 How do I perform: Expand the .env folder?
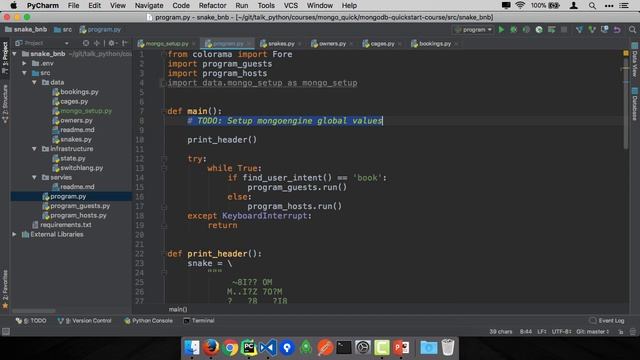pyautogui.click(x=24, y=63)
